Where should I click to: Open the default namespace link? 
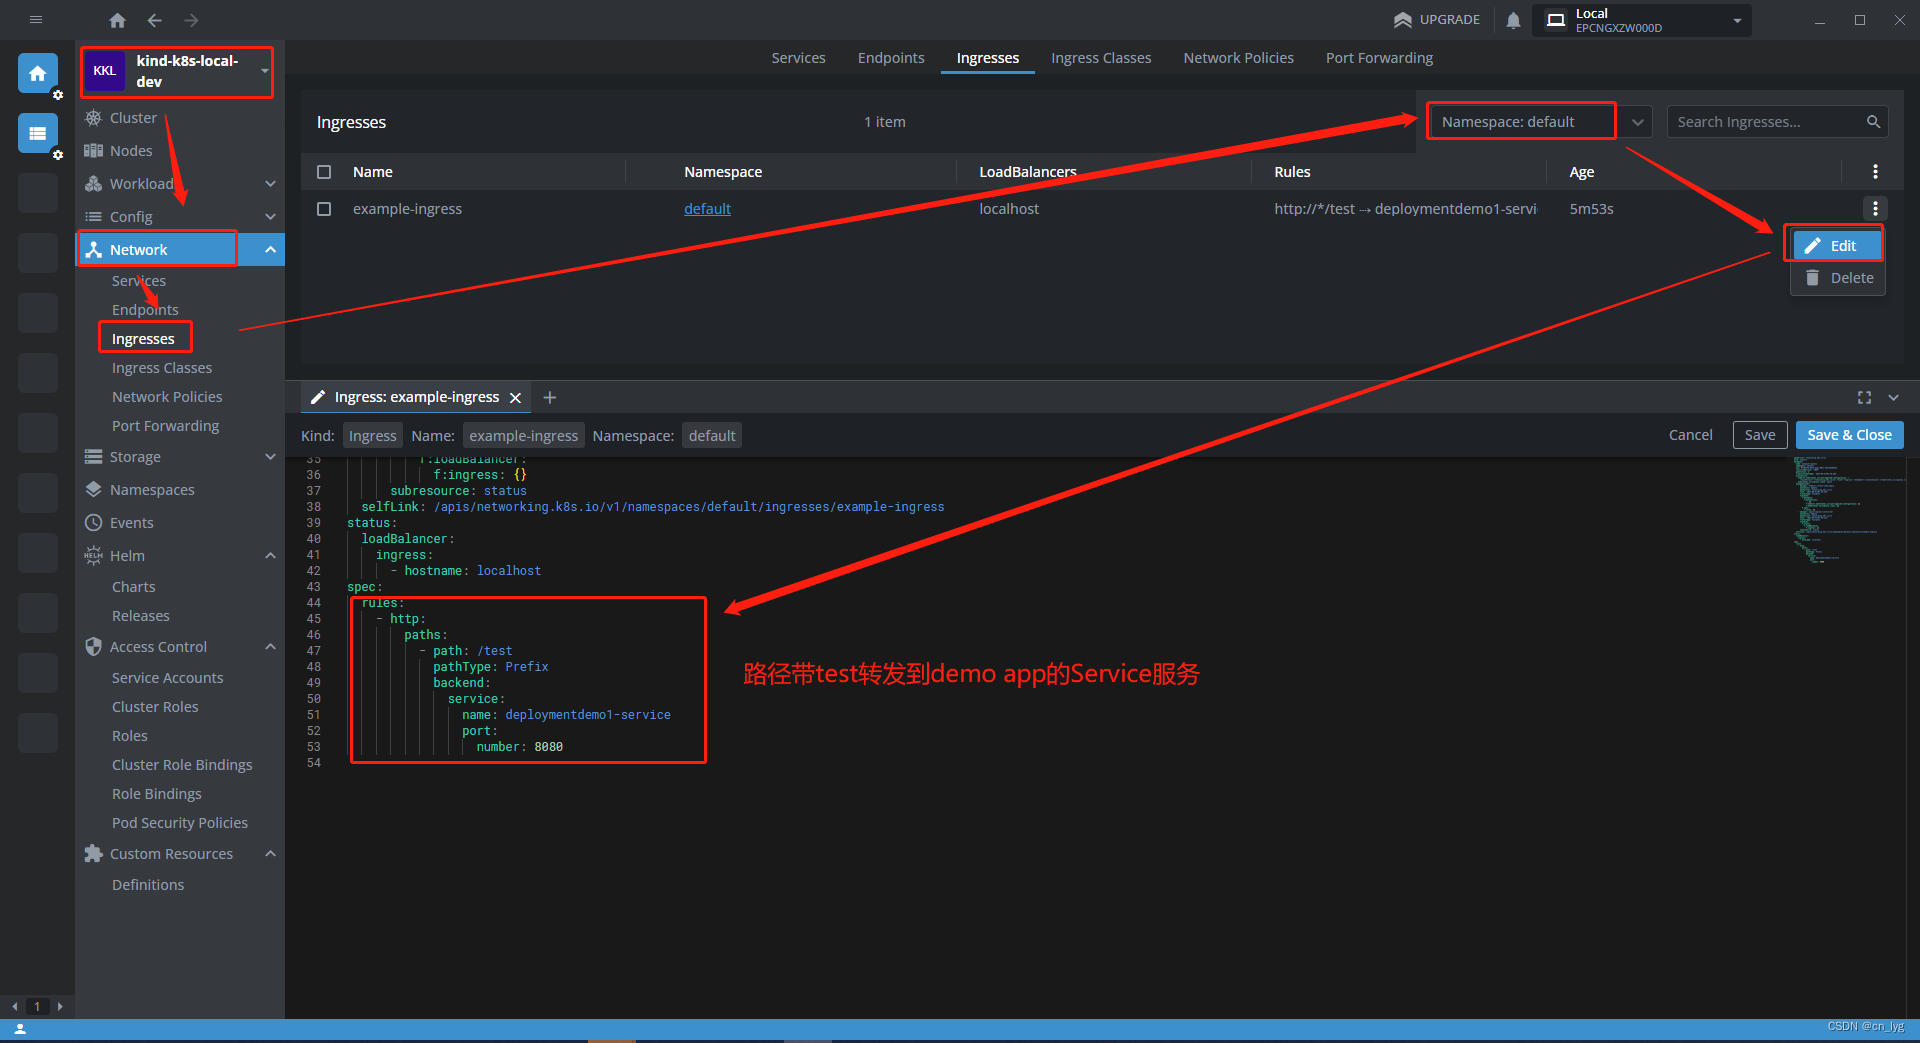tap(707, 209)
